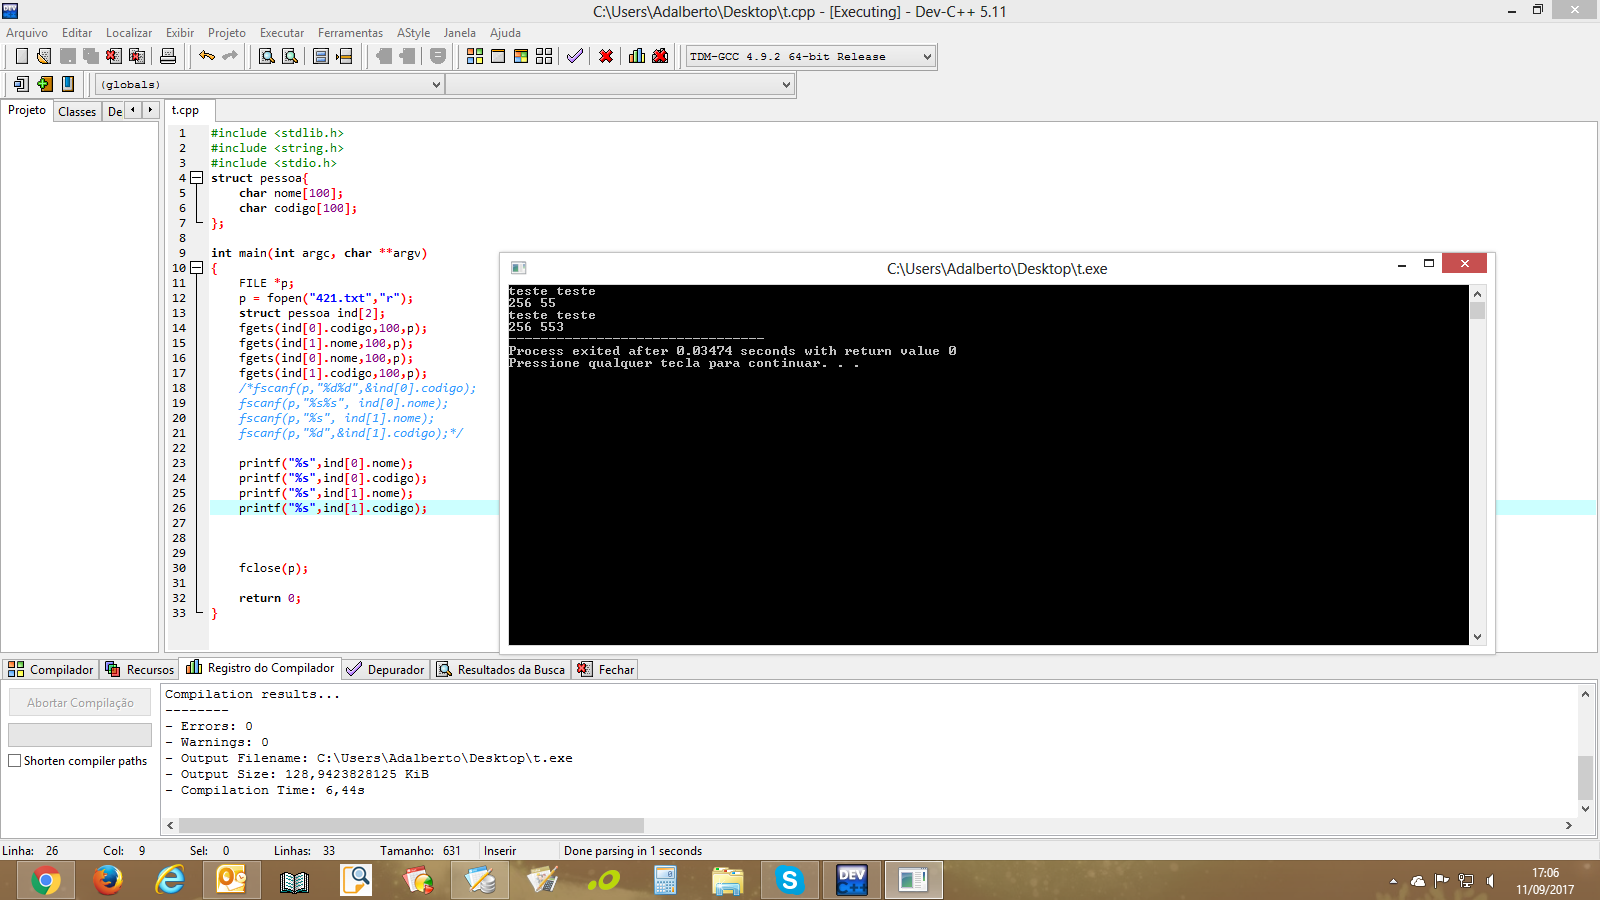1600x900 pixels.
Task: Click the Compile four-squares icon
Action: click(x=475, y=56)
